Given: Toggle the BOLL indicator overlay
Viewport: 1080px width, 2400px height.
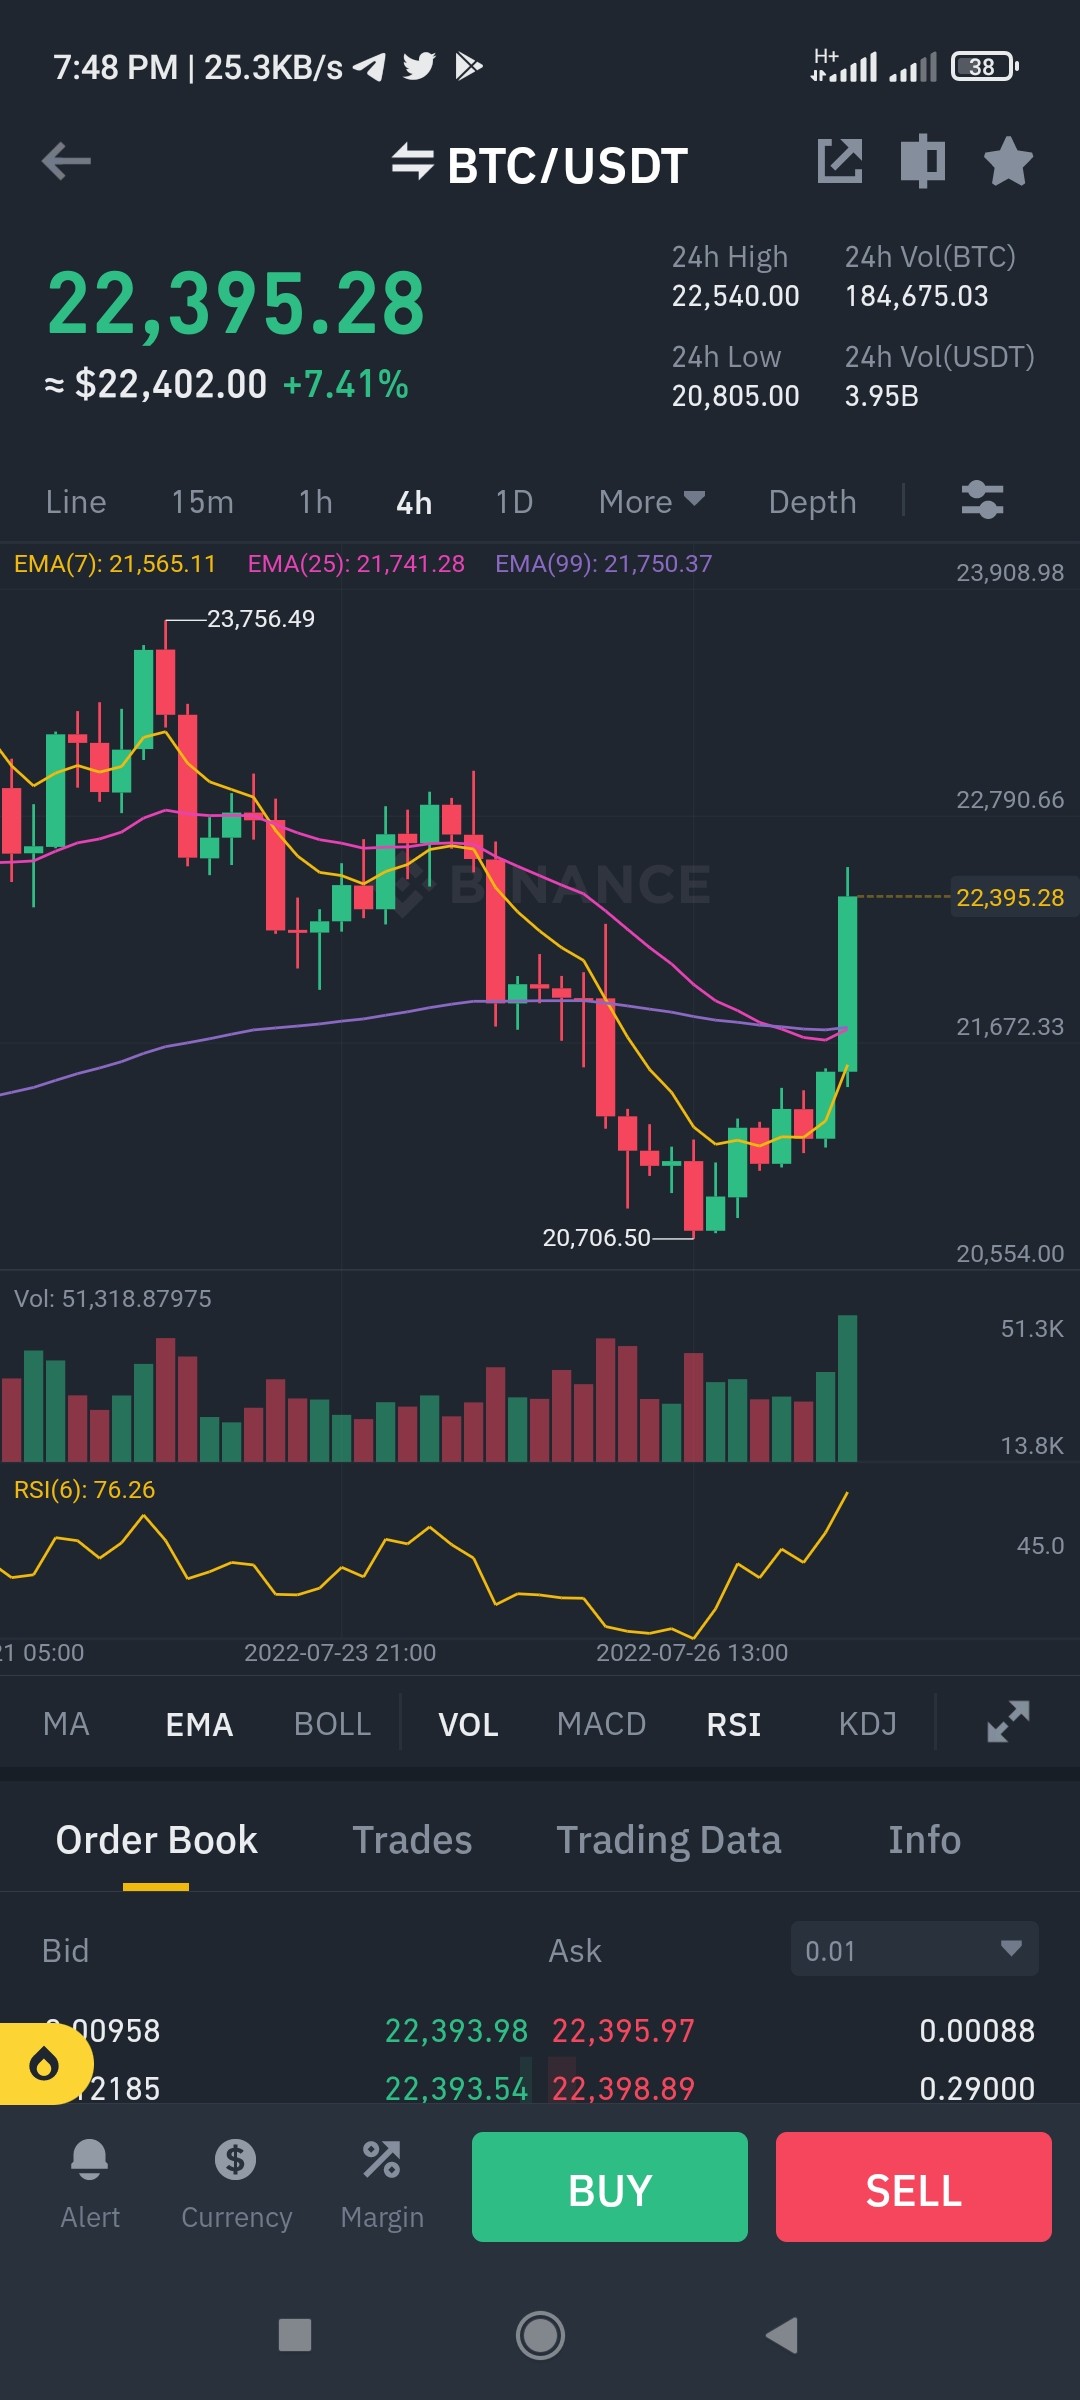Looking at the screenshot, I should coord(332,1724).
